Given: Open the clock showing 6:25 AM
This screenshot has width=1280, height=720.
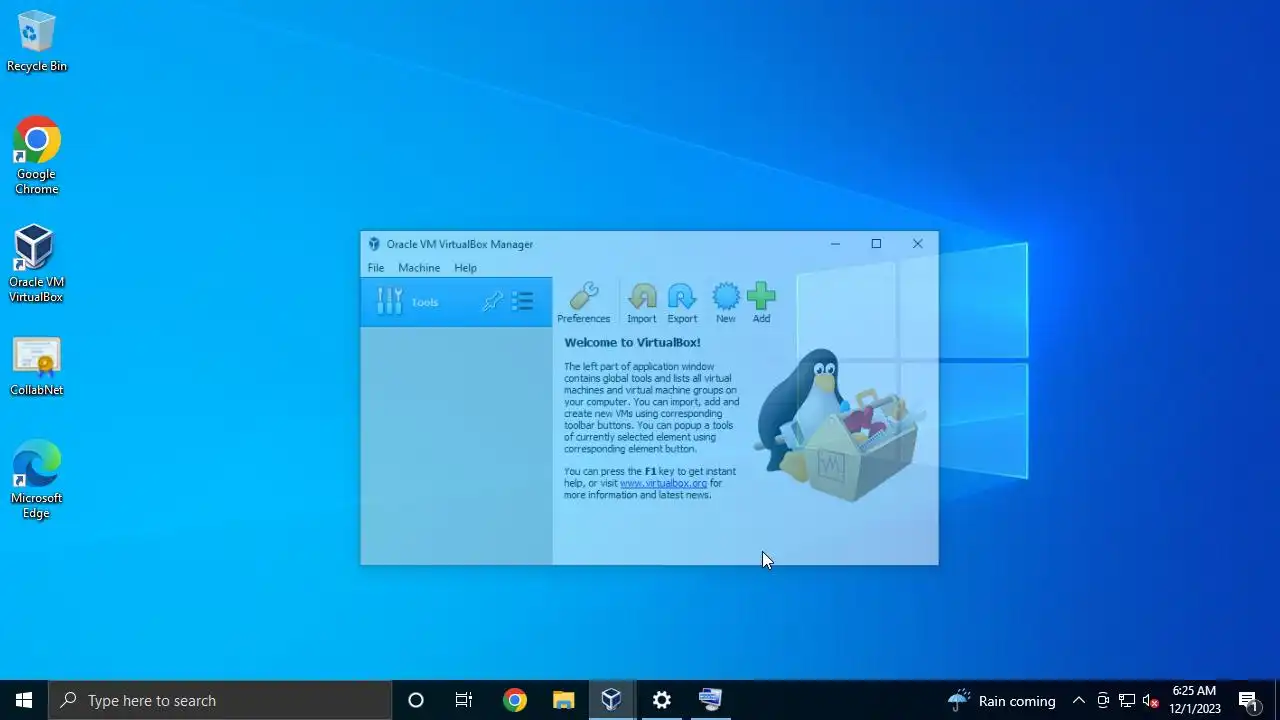Looking at the screenshot, I should (1195, 700).
